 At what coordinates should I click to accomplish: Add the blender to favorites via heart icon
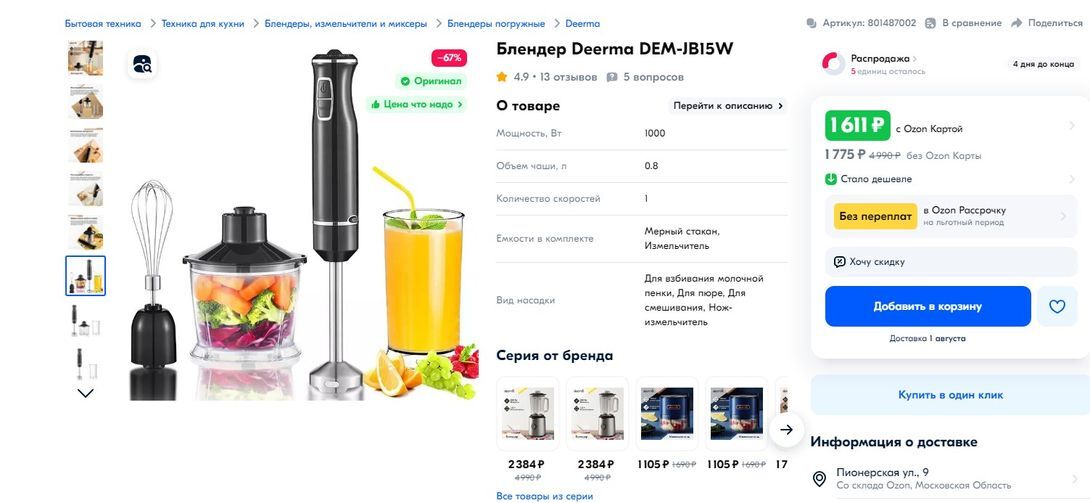(1057, 306)
